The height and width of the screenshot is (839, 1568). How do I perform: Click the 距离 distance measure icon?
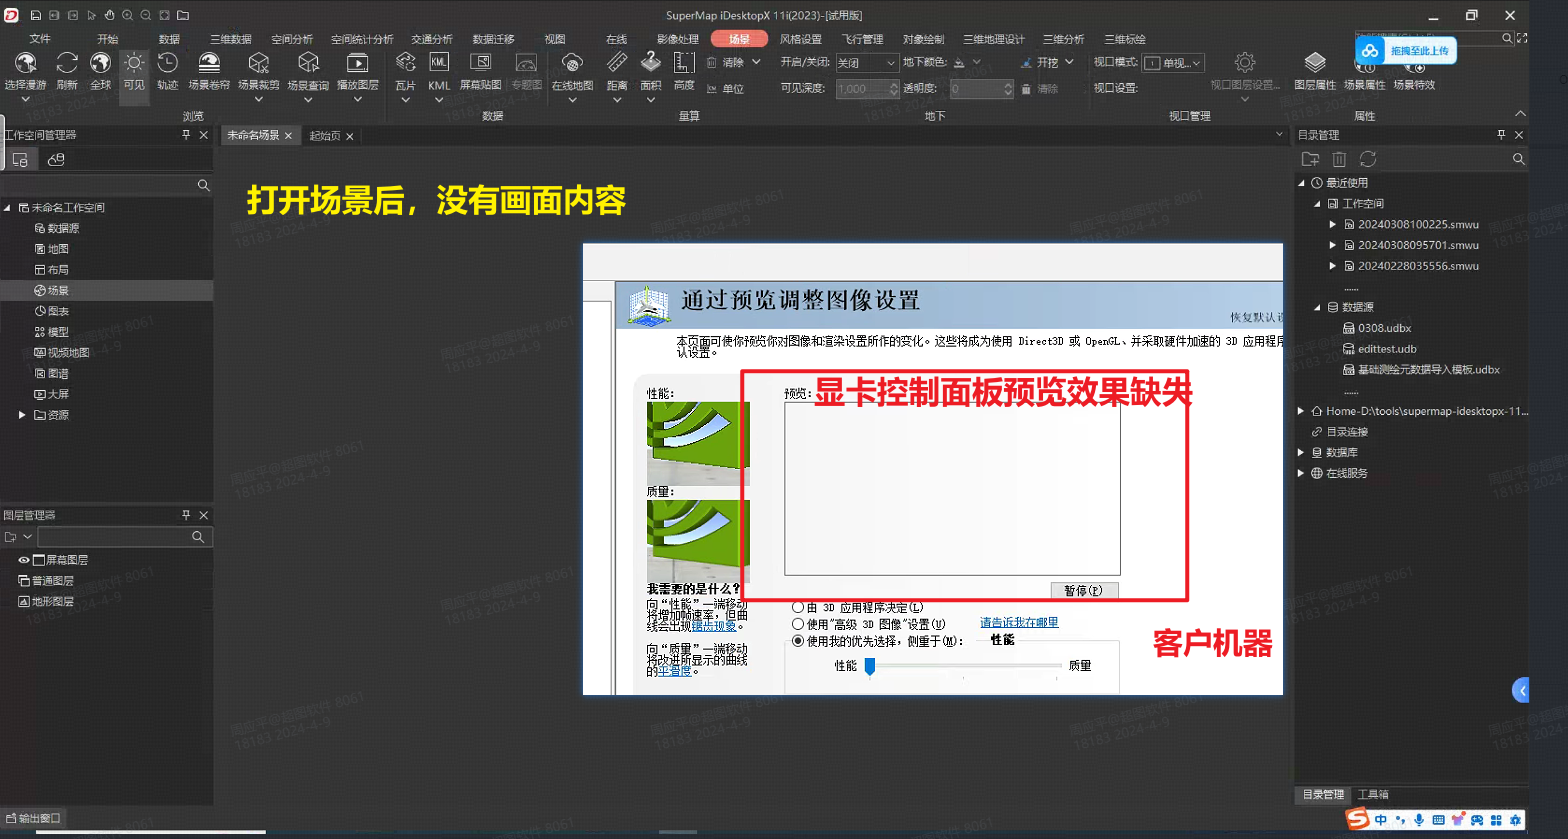[x=617, y=63]
